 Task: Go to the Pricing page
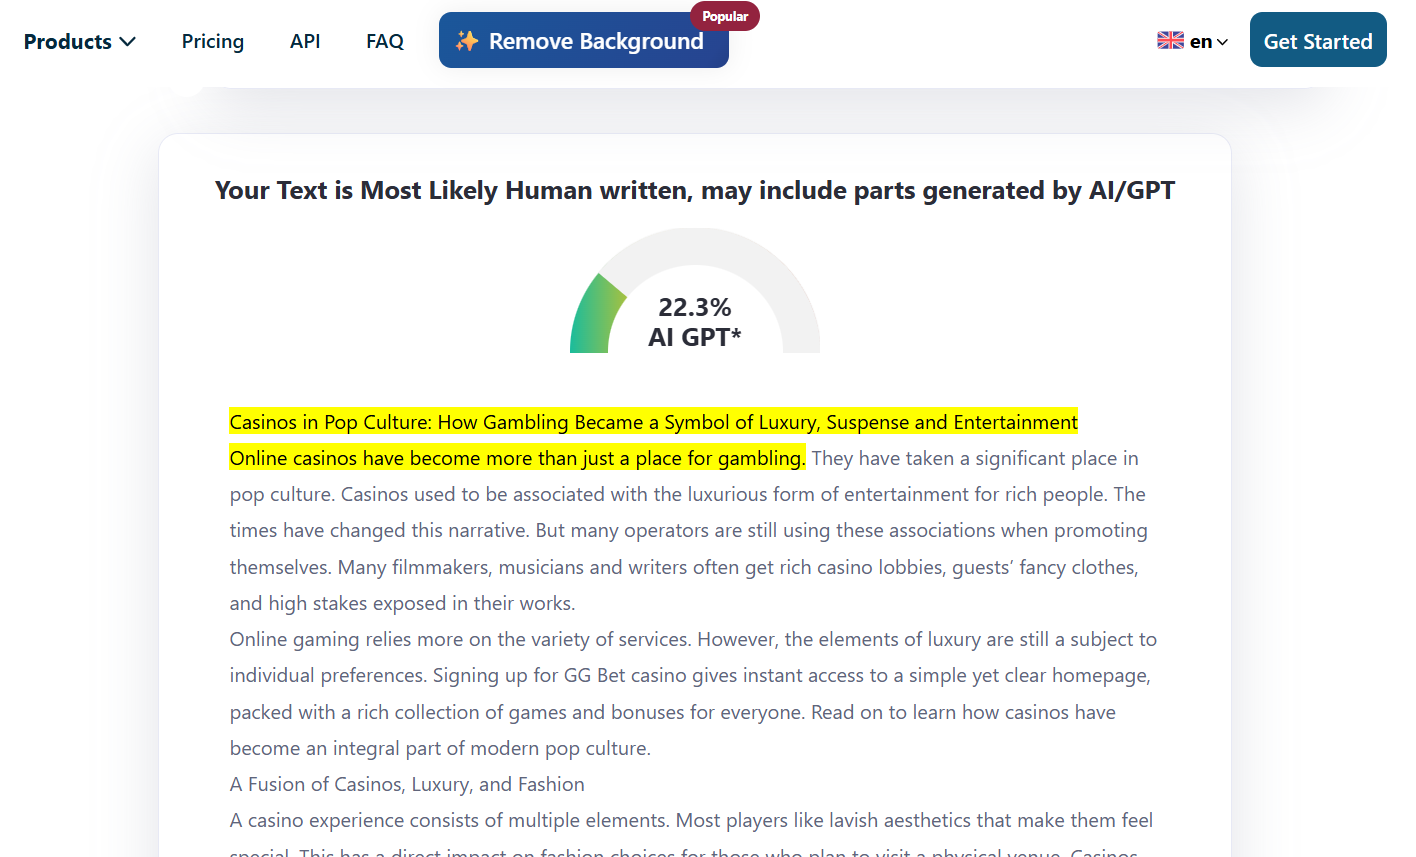pos(213,41)
